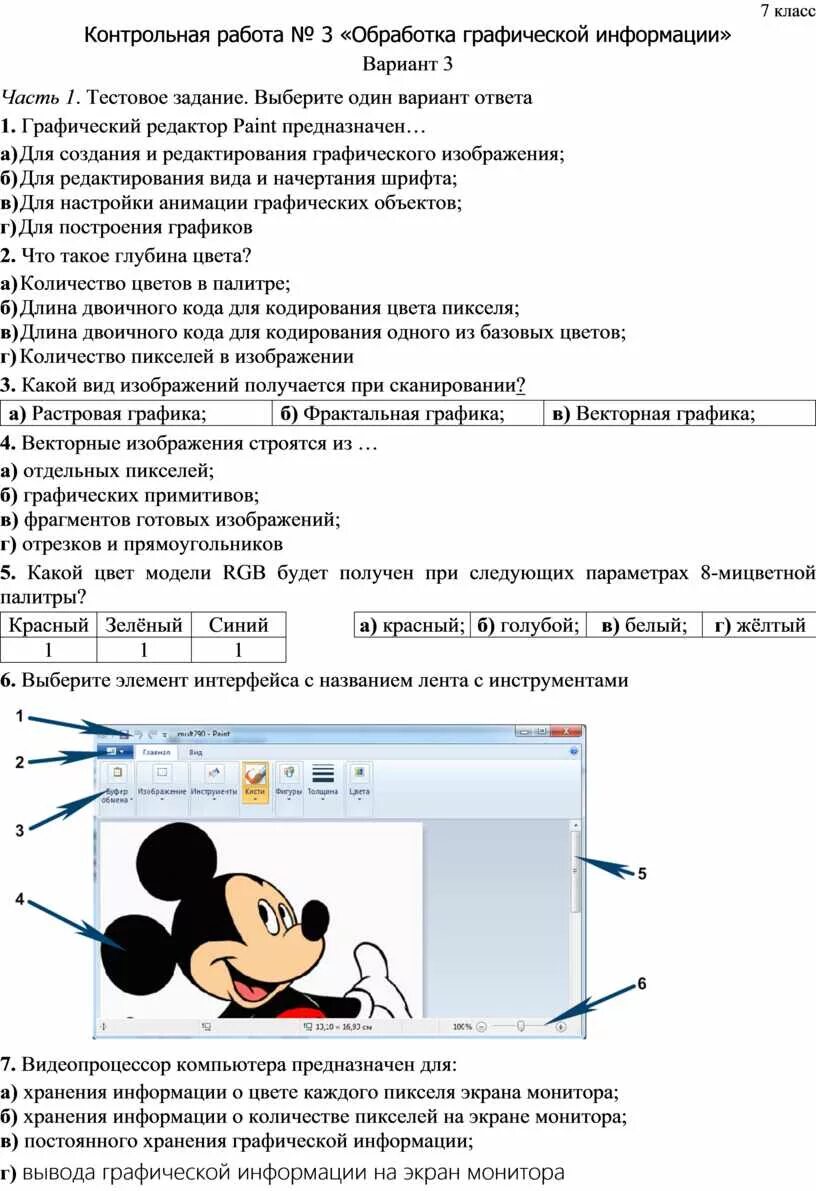
Task: Choose the 'Растровая графика' table cell
Action: click(136, 413)
